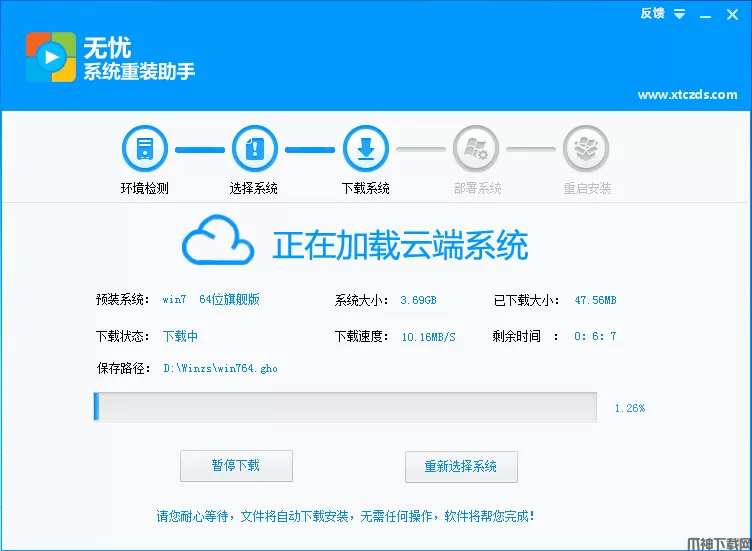Select the greyed 重启安装 step icon

pos(586,149)
